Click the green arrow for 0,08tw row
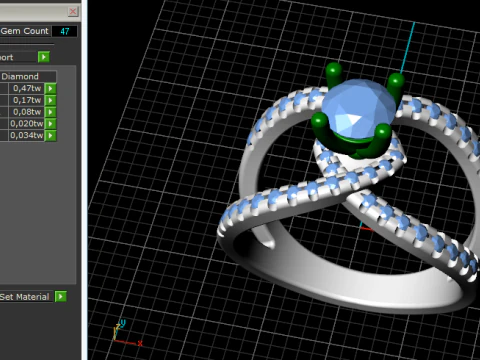The height and width of the screenshot is (360, 480). coord(51,112)
